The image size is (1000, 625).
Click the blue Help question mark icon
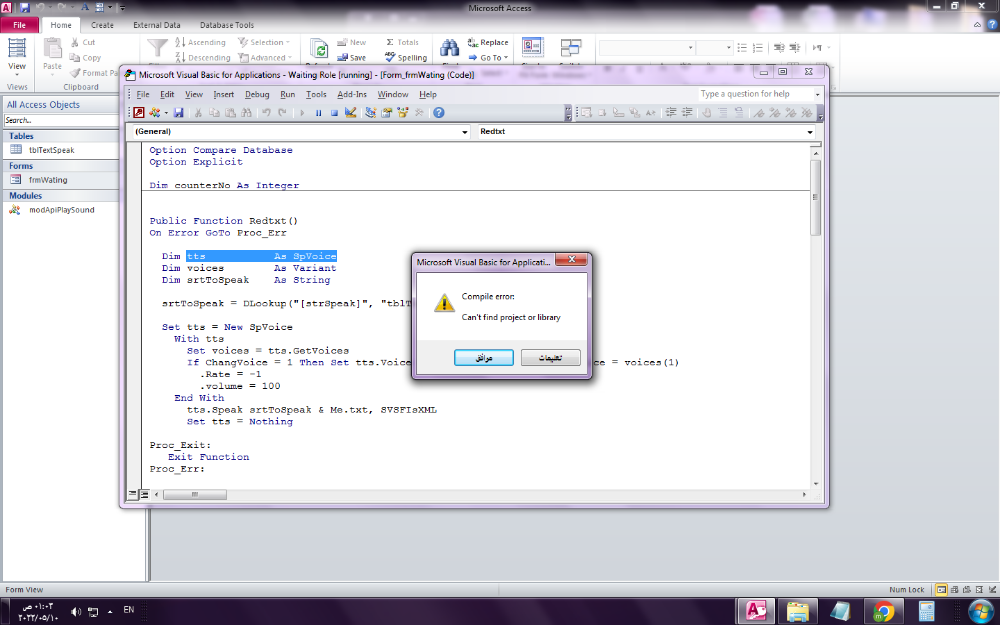(x=439, y=113)
